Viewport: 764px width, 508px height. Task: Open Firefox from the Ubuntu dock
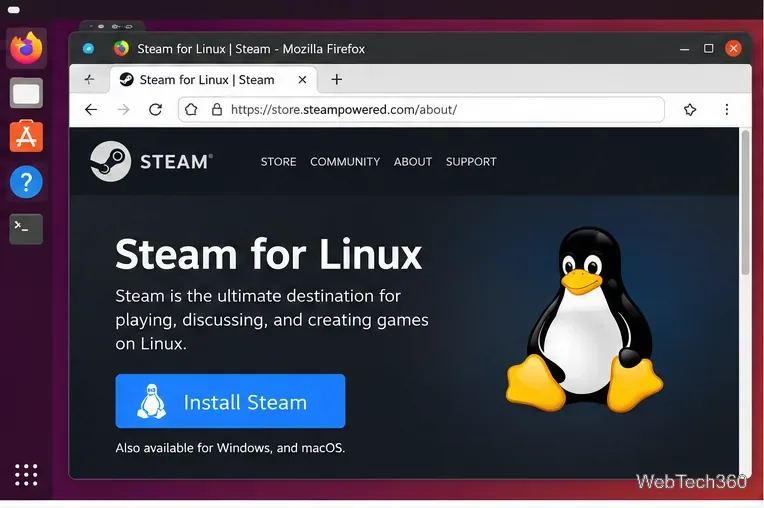coord(26,48)
